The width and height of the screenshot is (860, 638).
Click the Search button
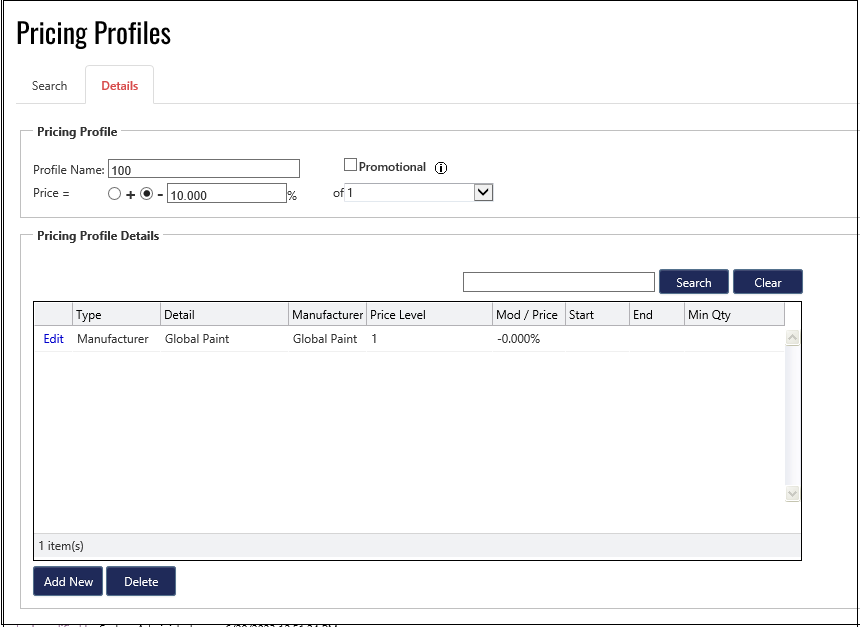click(693, 282)
